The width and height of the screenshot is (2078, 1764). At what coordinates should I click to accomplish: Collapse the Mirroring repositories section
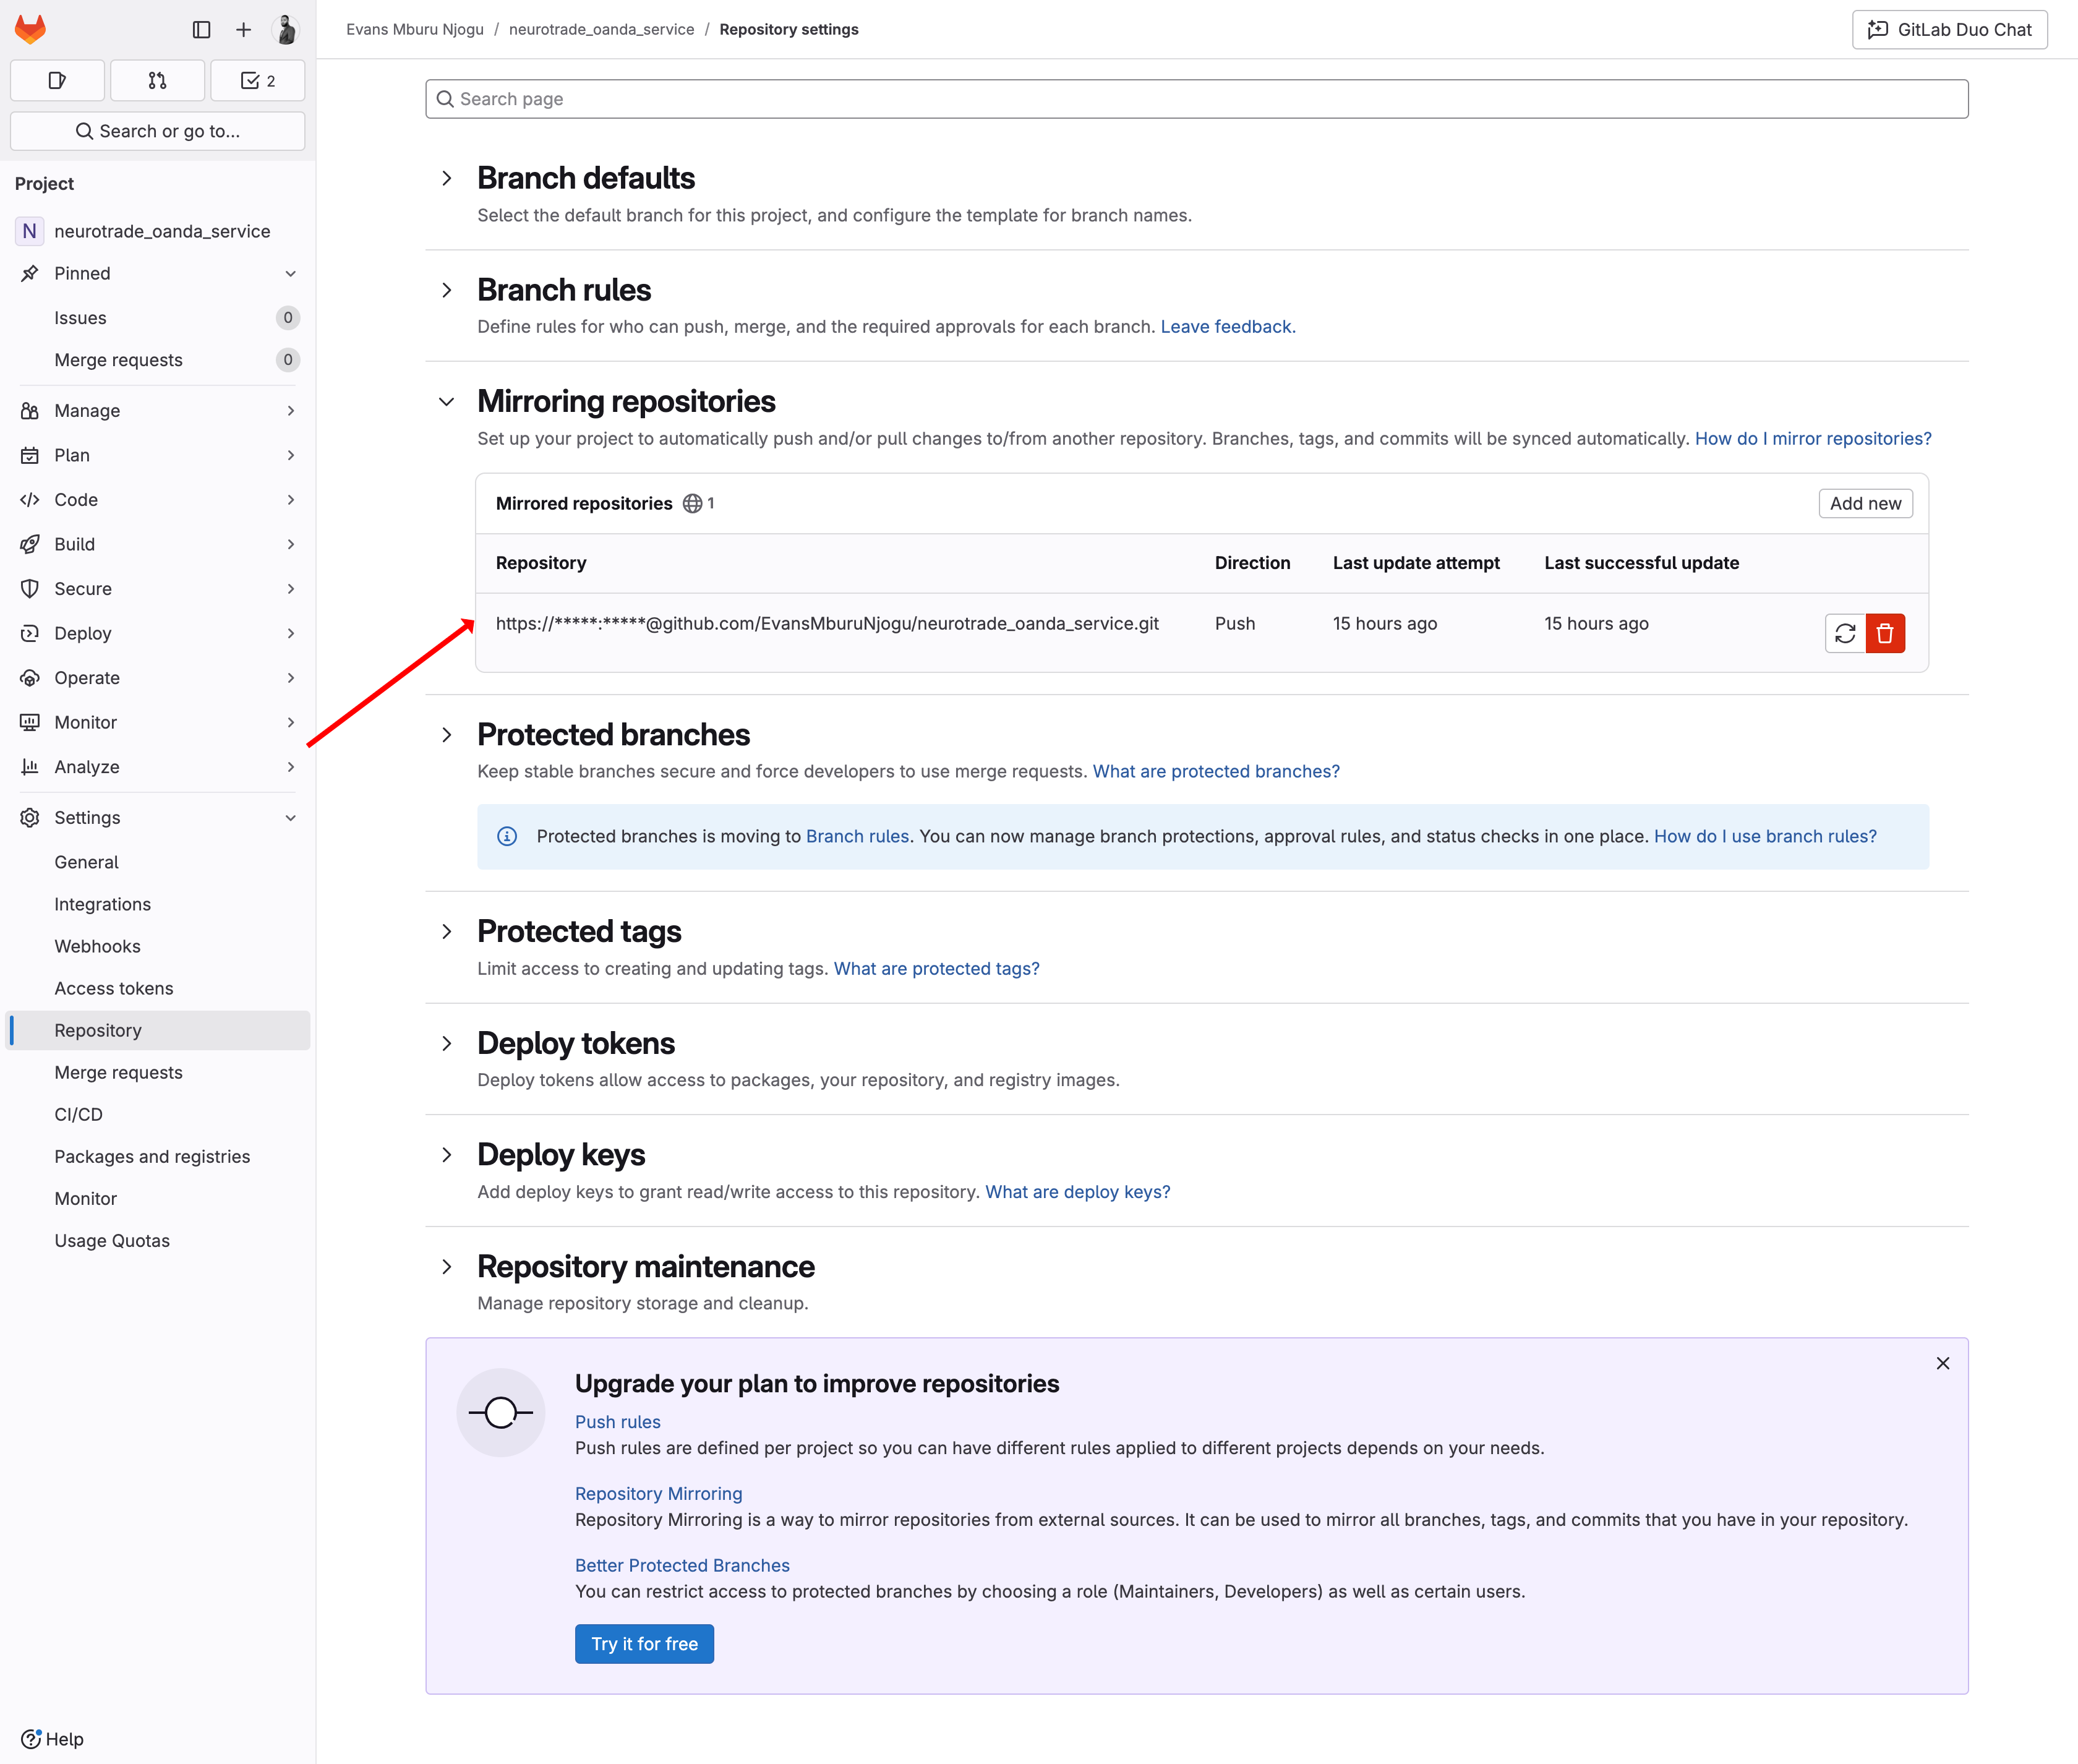coord(447,402)
